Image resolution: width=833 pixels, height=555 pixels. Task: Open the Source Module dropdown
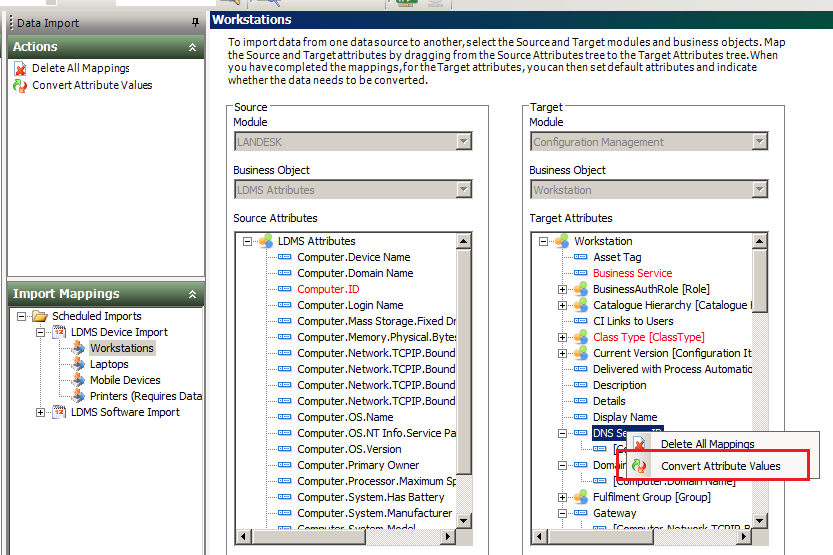[x=463, y=142]
